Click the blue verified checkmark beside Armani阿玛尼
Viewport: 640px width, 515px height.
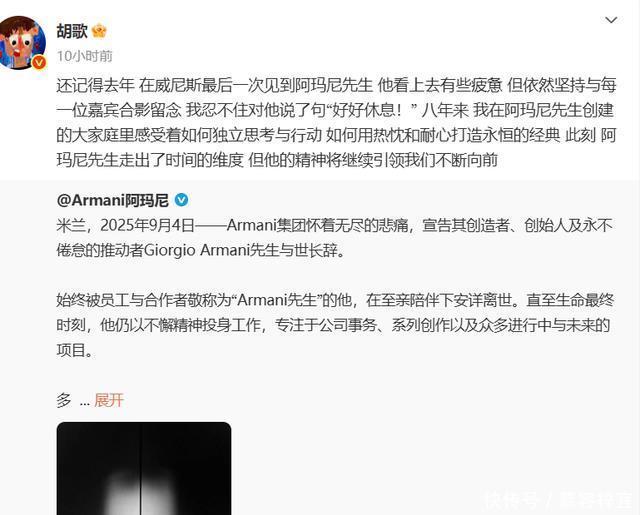click(x=182, y=200)
